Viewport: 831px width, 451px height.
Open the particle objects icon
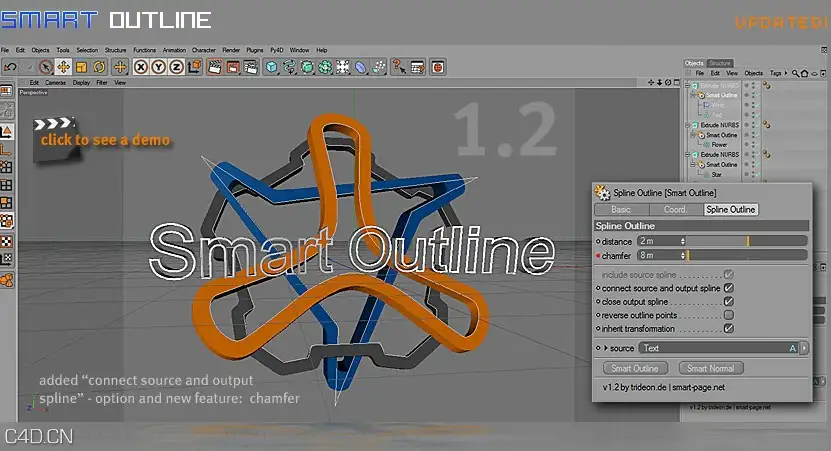pyautogui.click(x=379, y=67)
